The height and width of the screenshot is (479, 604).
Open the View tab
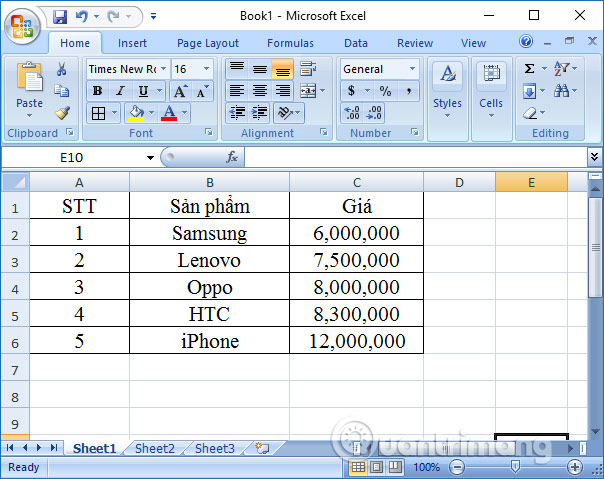(x=473, y=43)
